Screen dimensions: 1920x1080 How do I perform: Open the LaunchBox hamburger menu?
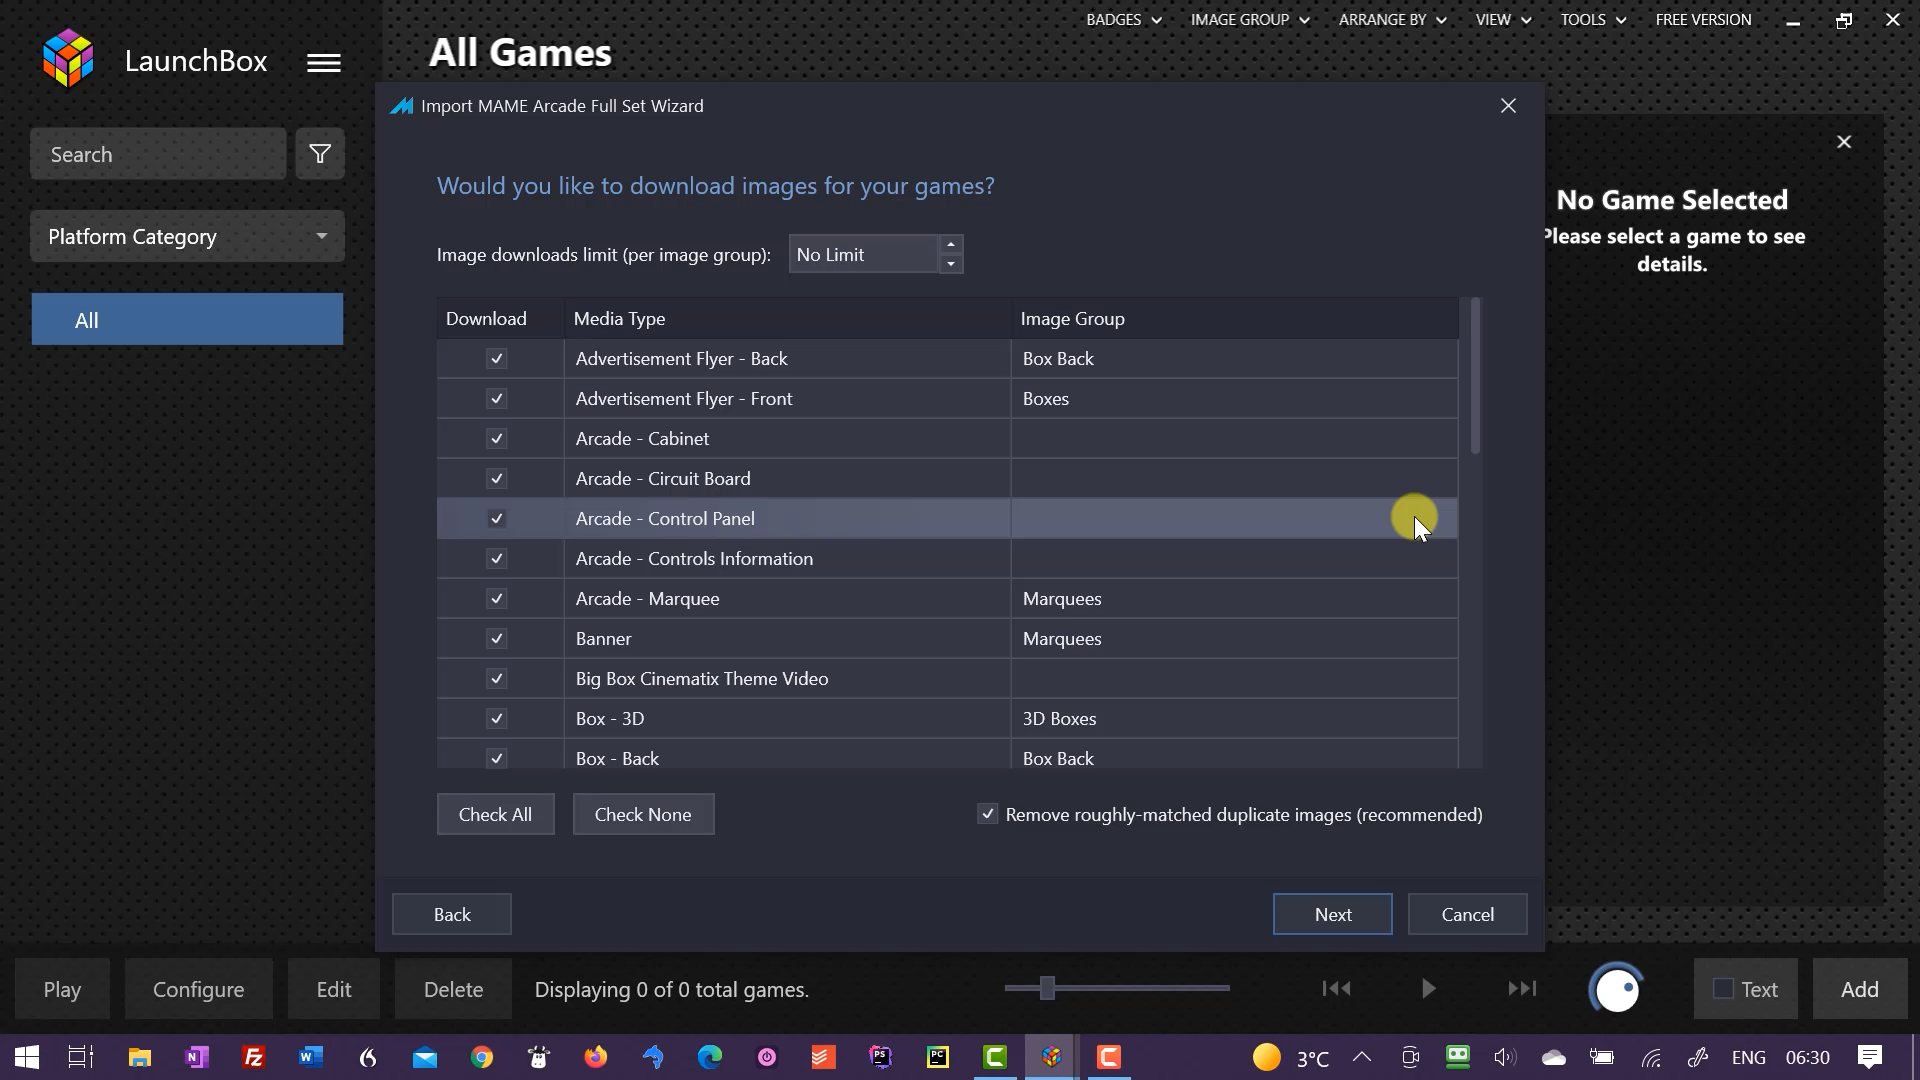pos(323,63)
